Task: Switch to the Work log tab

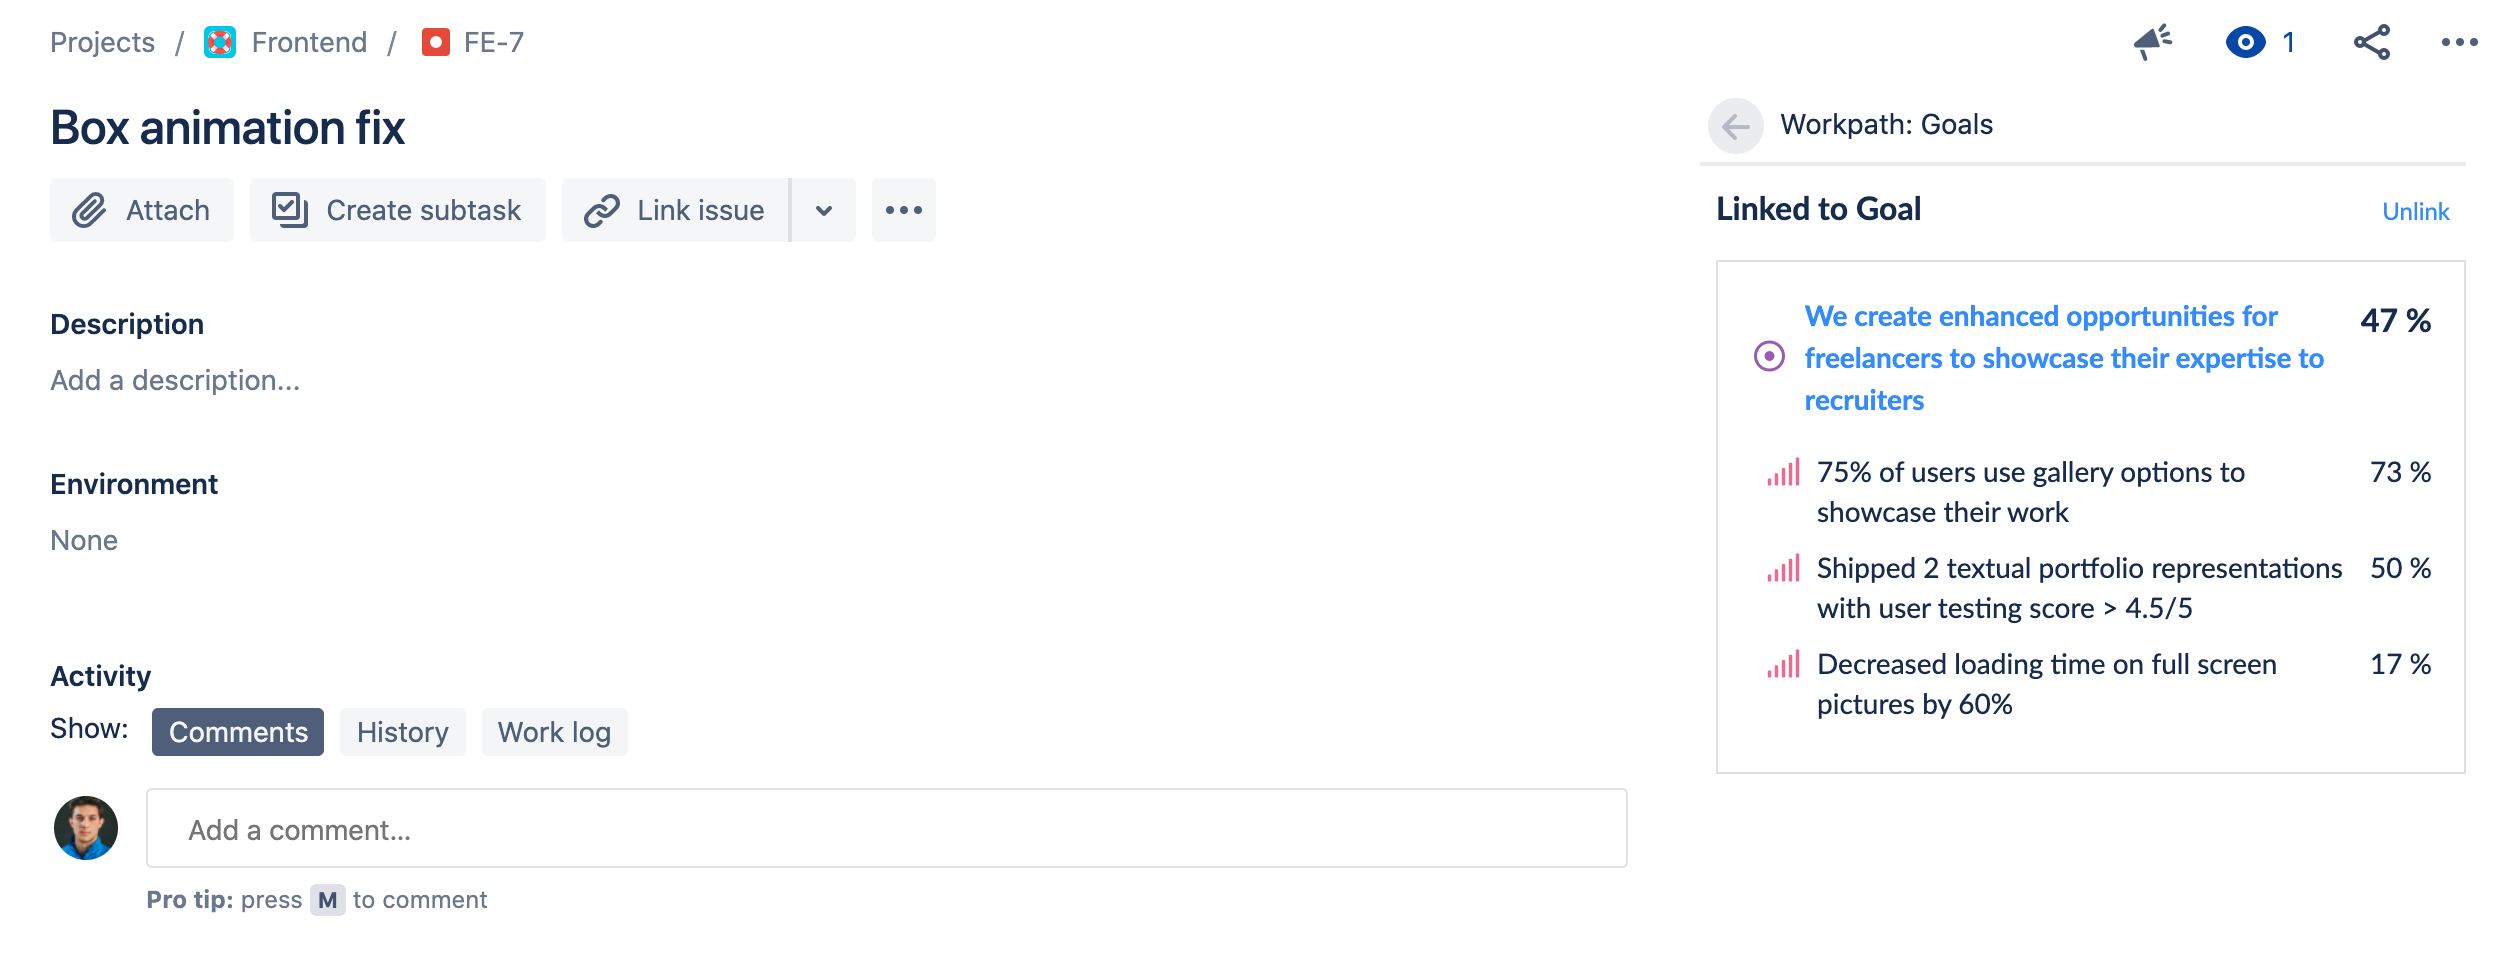Action: coord(555,732)
